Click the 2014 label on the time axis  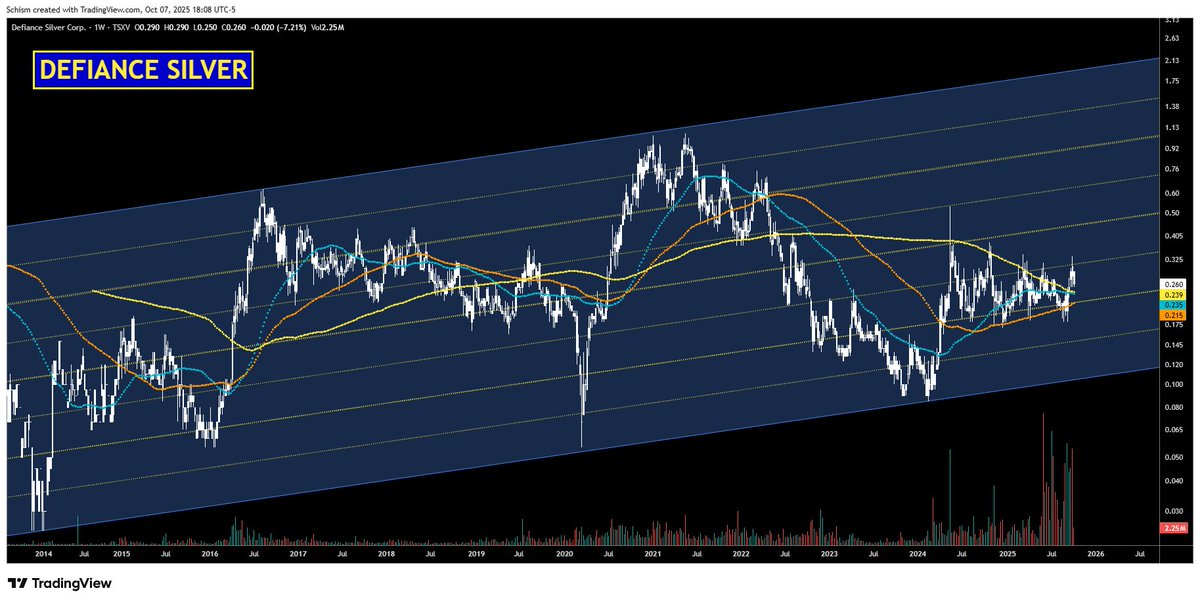pyautogui.click(x=44, y=552)
